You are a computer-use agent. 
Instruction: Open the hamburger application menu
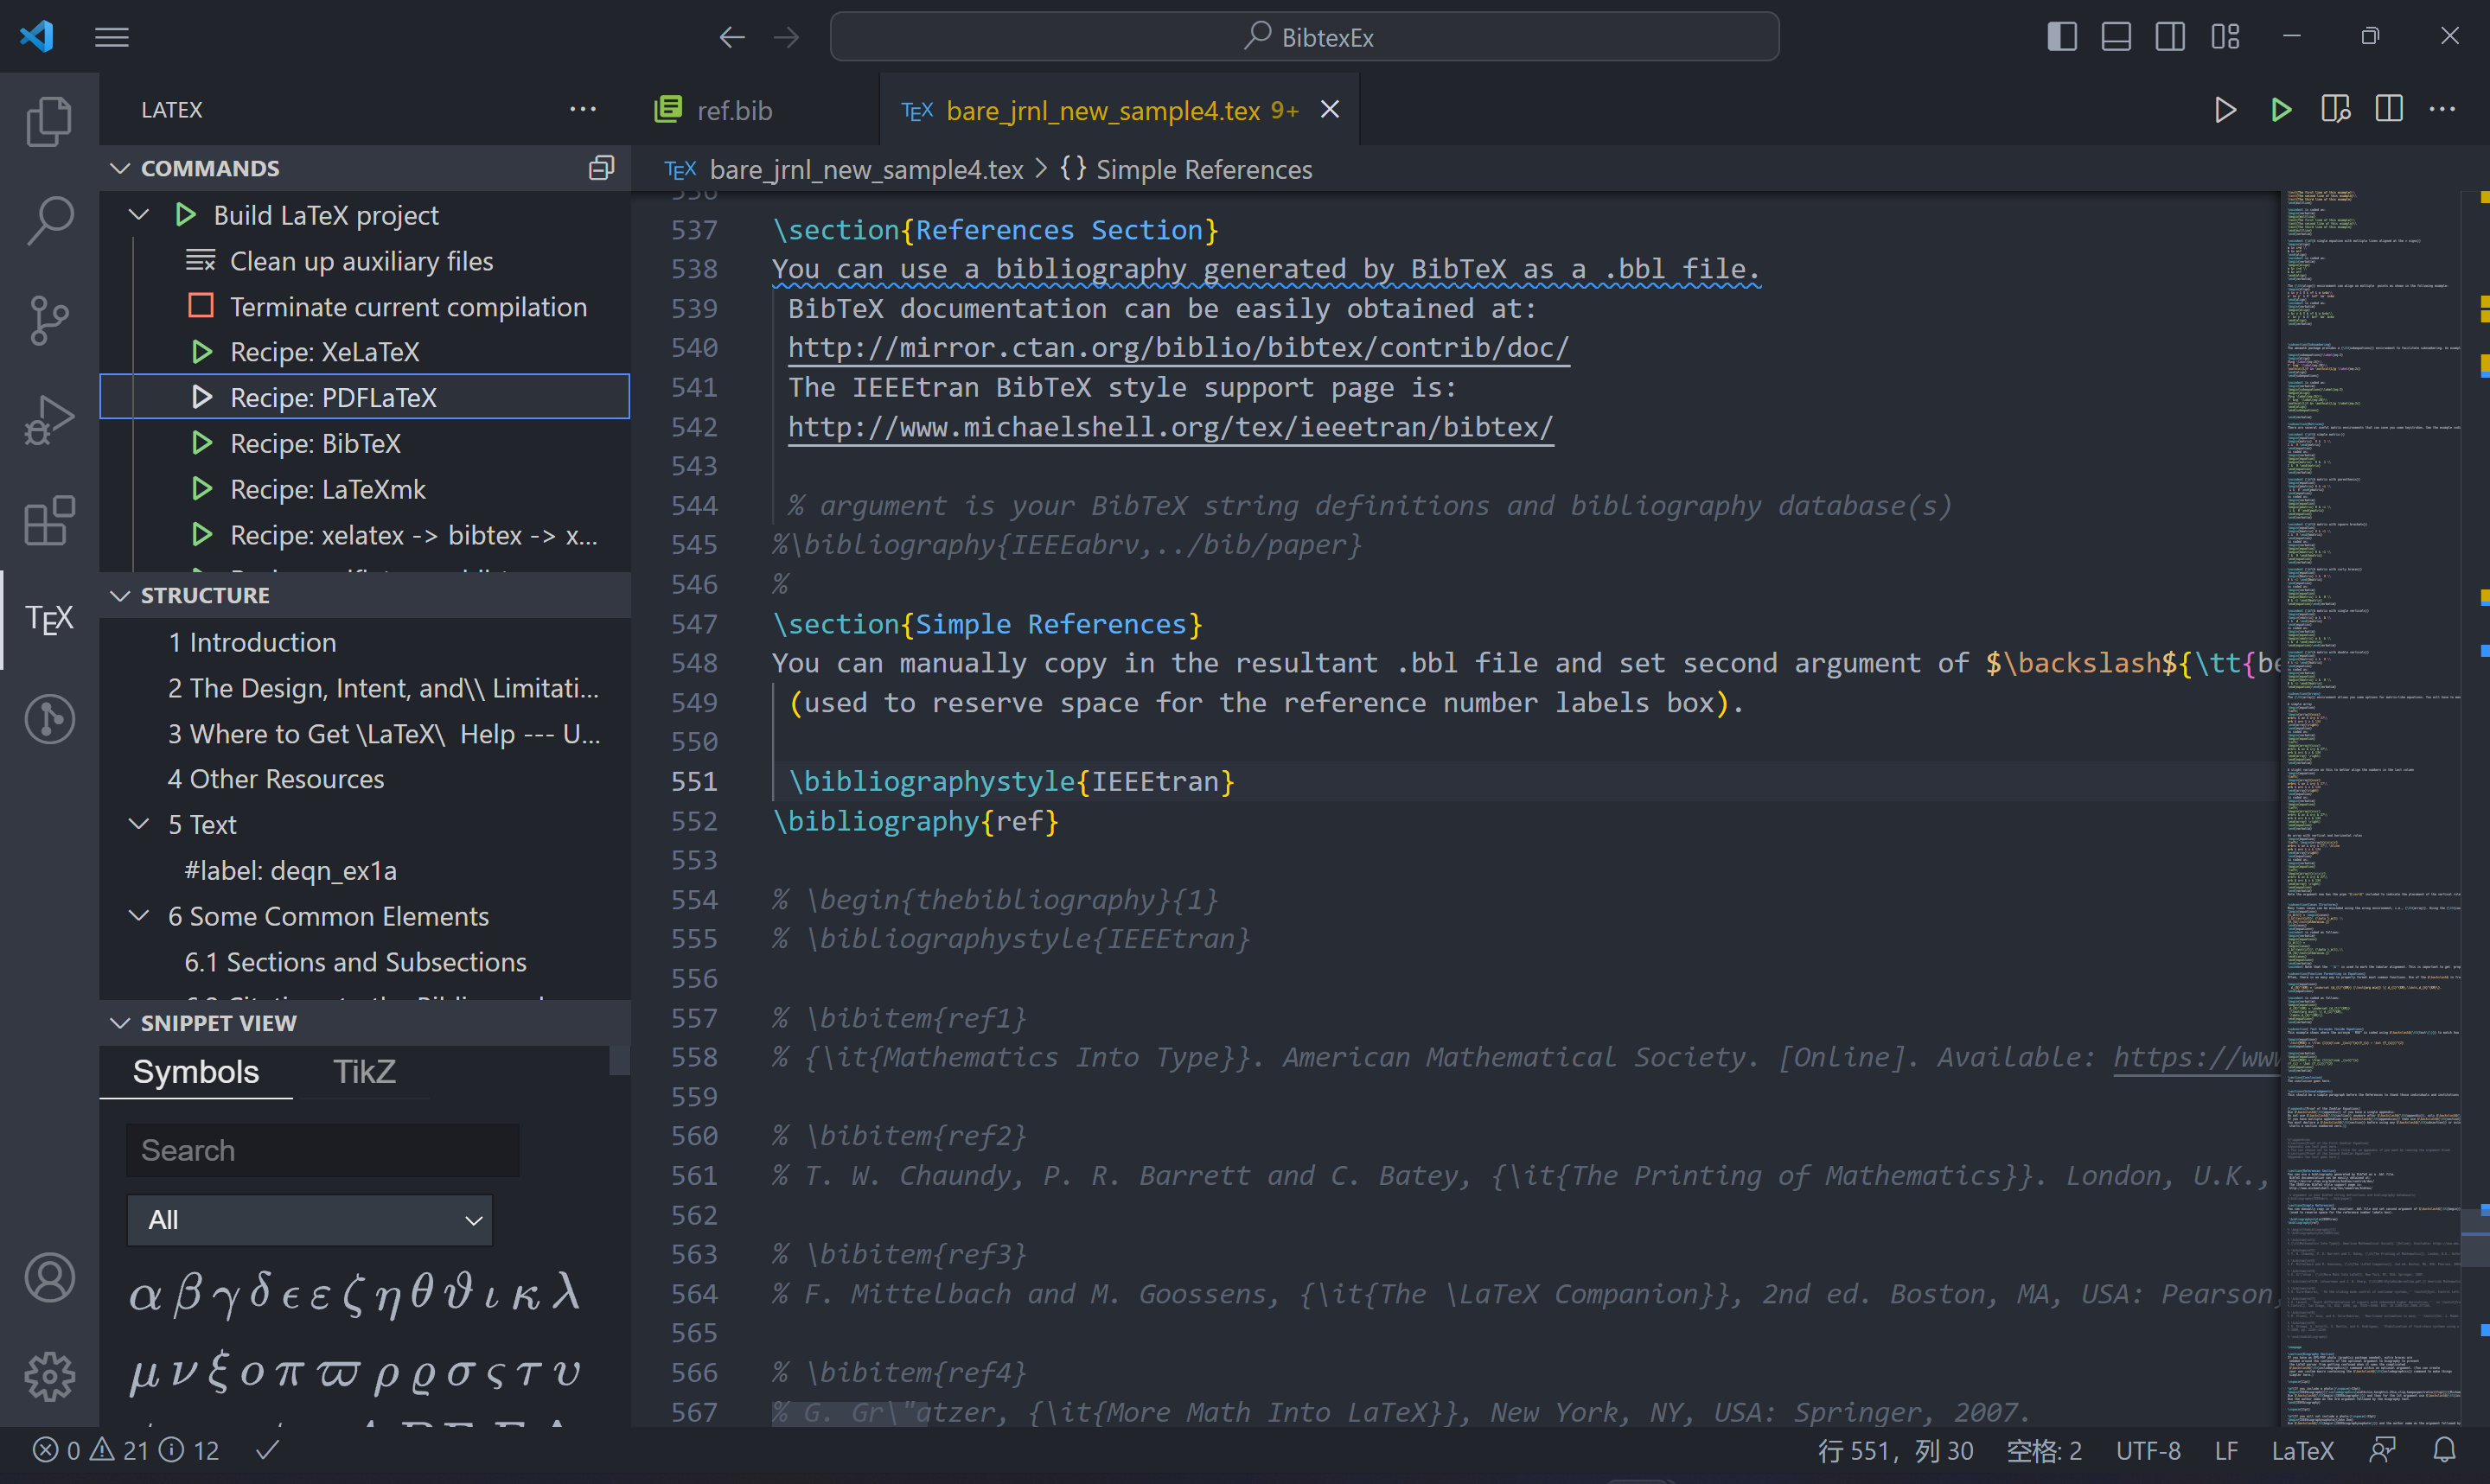(111, 37)
